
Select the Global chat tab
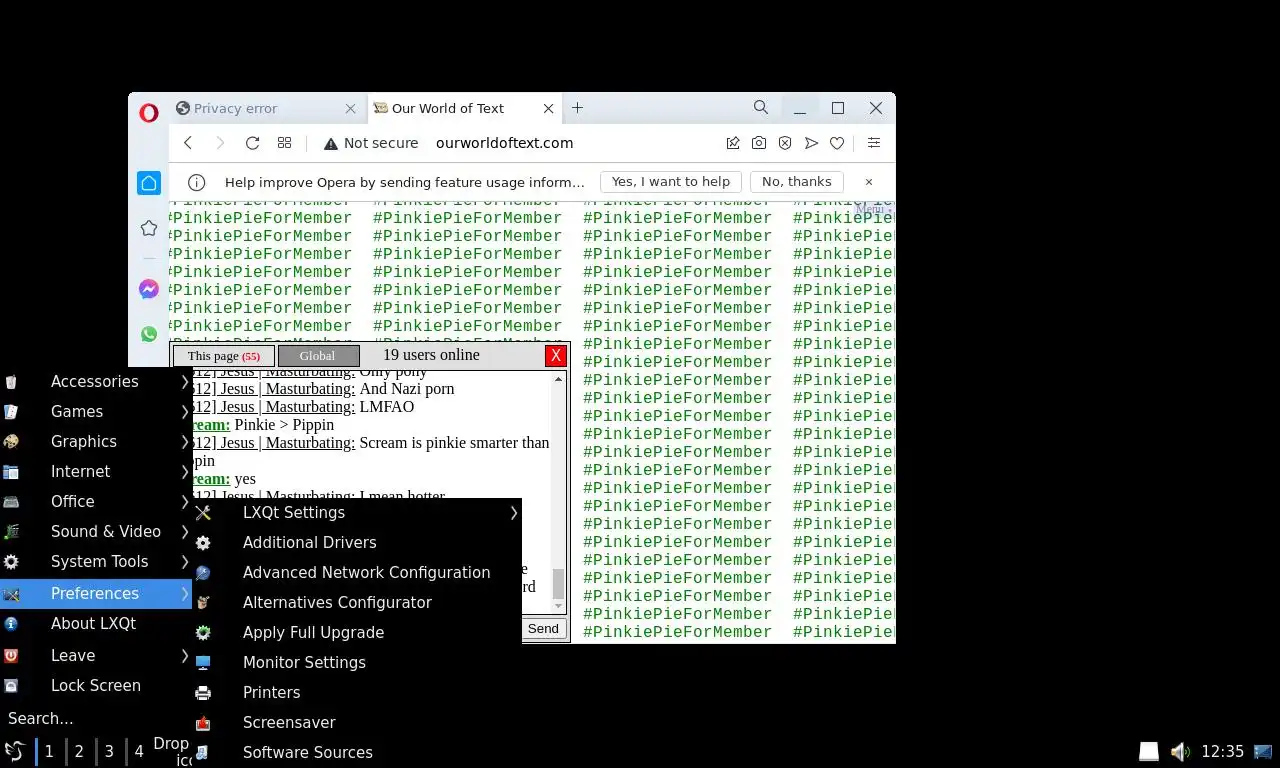318,356
